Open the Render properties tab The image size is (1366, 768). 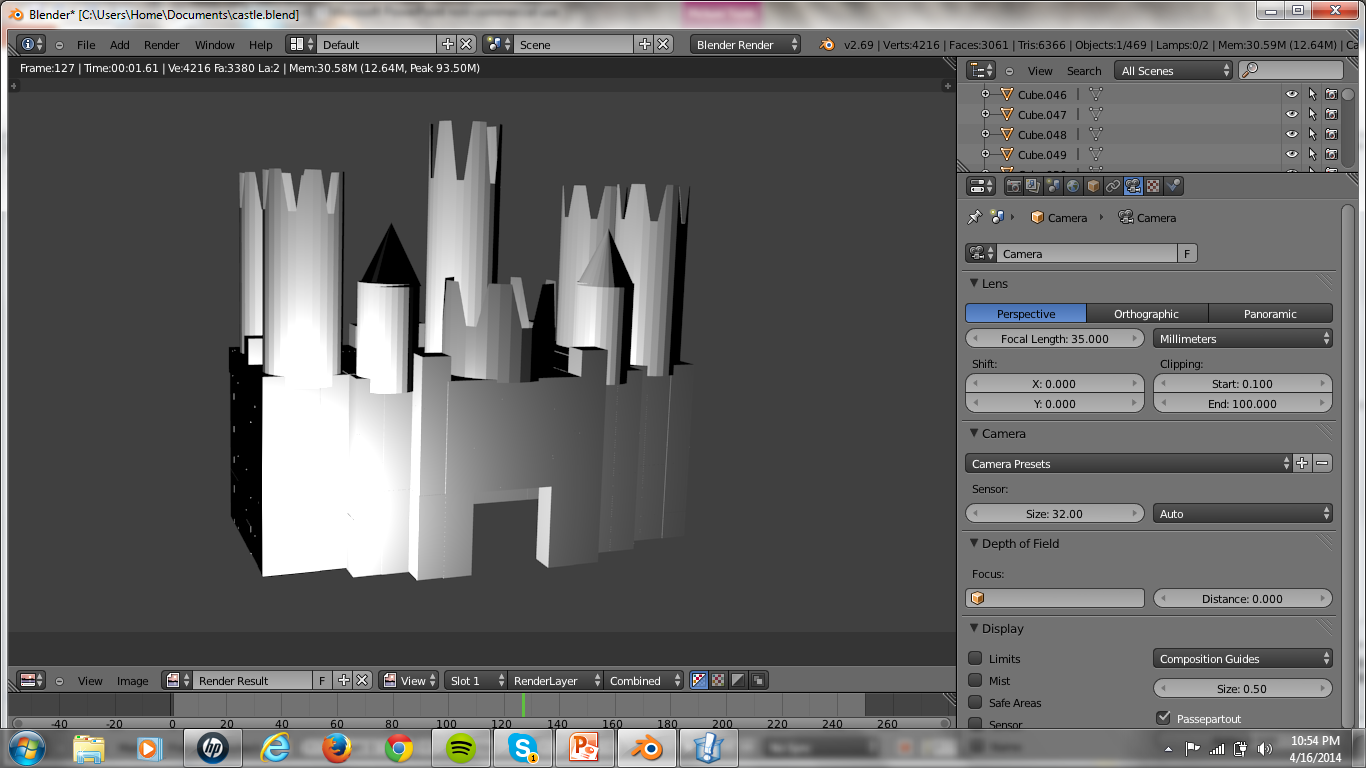click(x=1014, y=186)
